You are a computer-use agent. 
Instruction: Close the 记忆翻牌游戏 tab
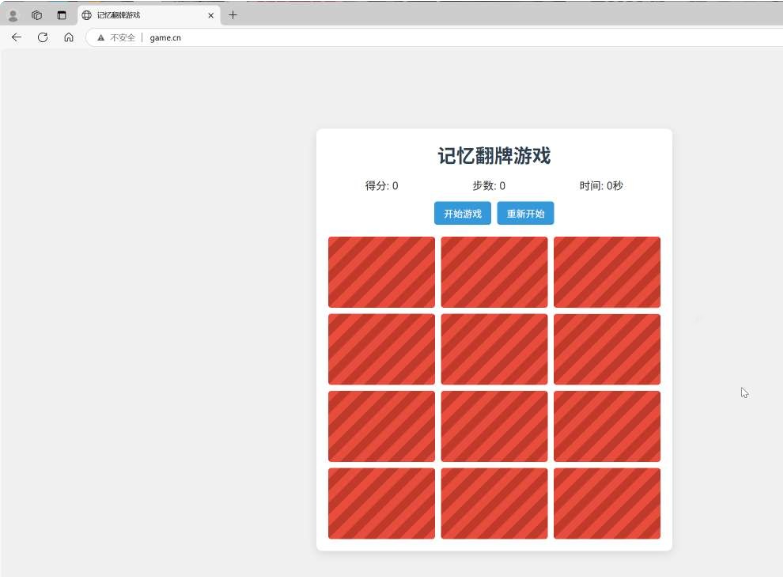coord(210,15)
